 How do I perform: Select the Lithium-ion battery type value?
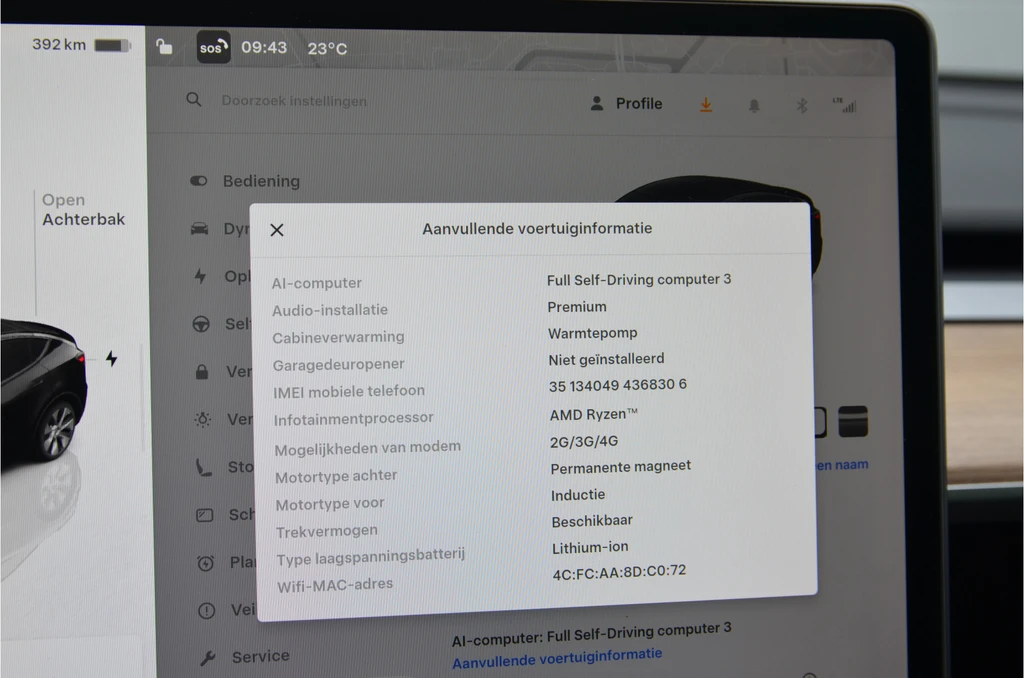[590, 547]
